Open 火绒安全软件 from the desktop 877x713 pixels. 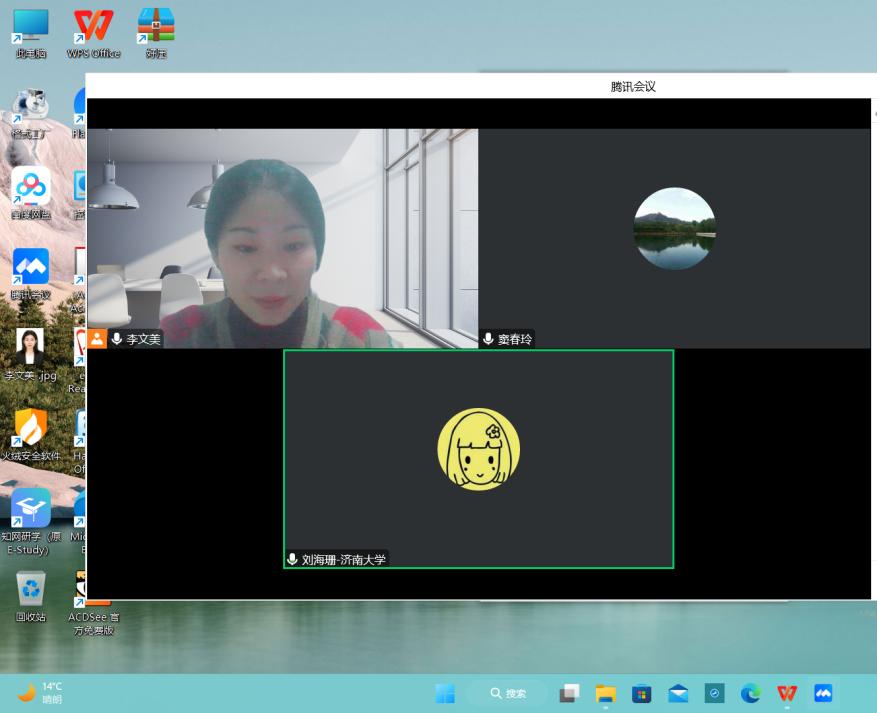click(30, 428)
